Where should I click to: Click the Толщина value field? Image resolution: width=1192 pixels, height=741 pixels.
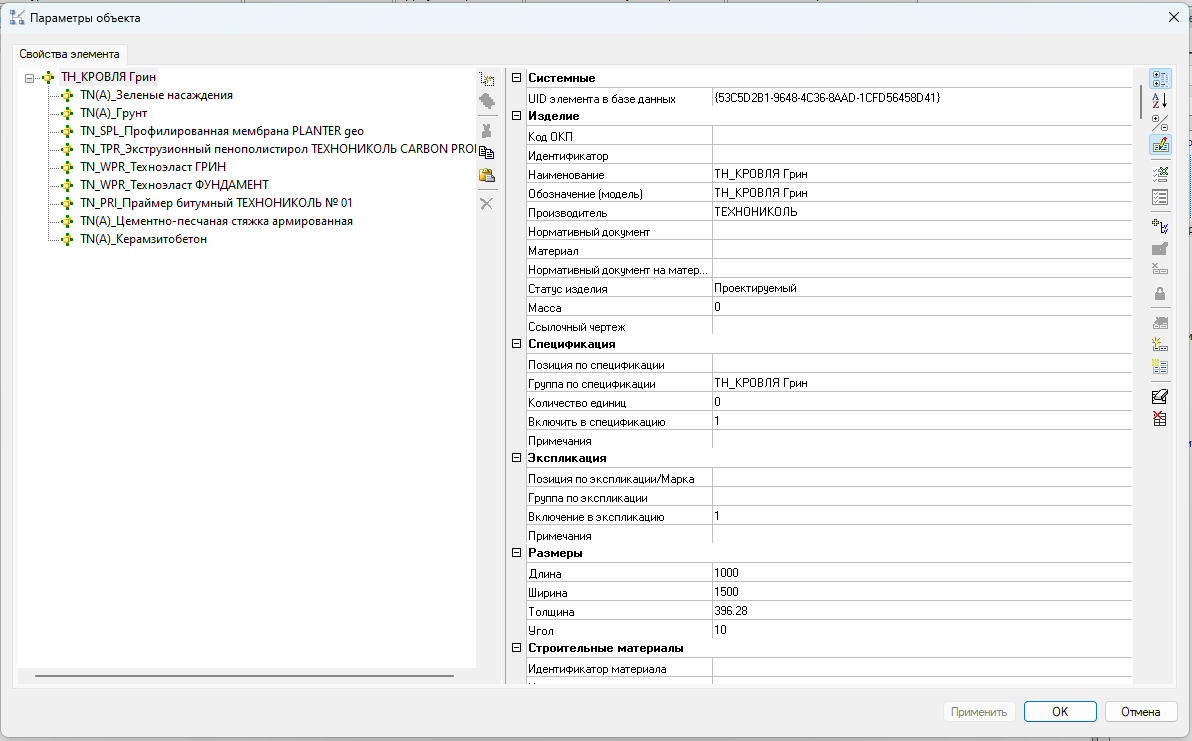point(920,611)
